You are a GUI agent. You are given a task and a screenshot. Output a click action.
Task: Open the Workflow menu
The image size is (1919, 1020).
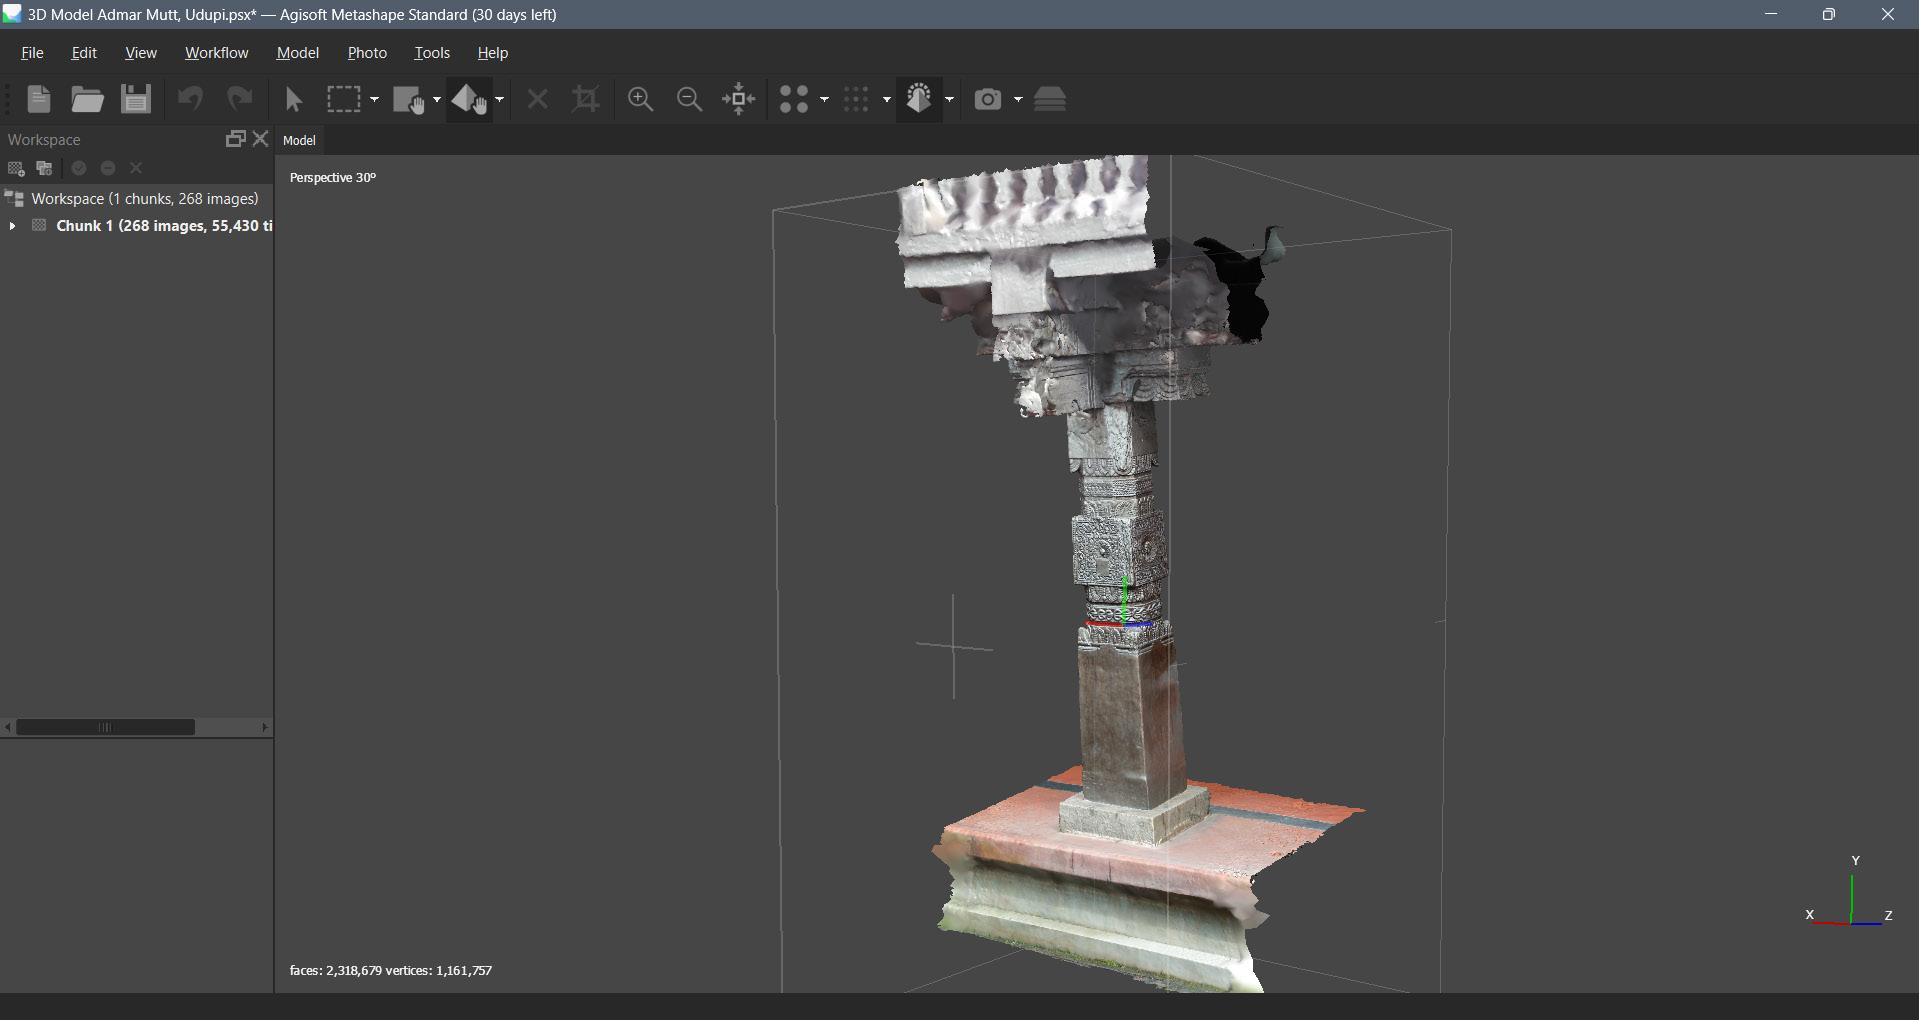[216, 53]
